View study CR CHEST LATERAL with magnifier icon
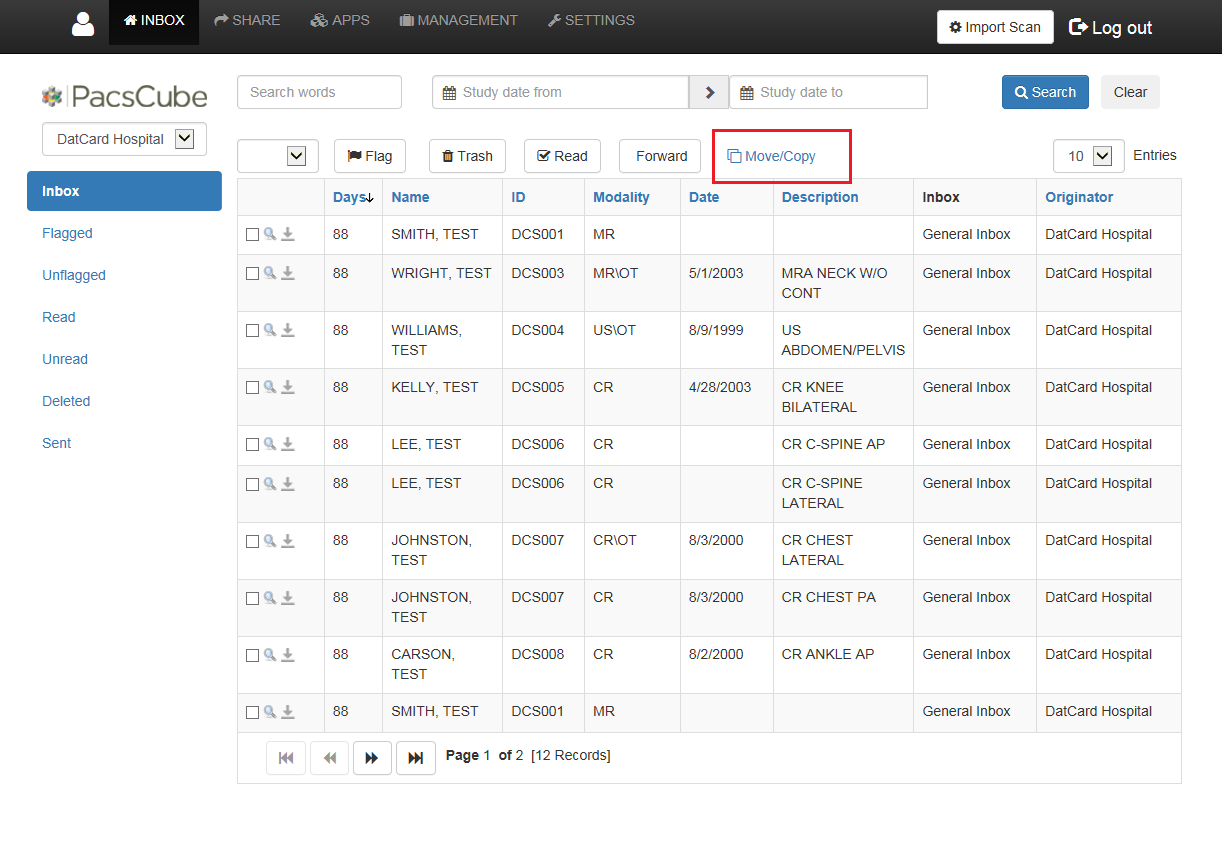The image size is (1222, 861). (x=270, y=540)
